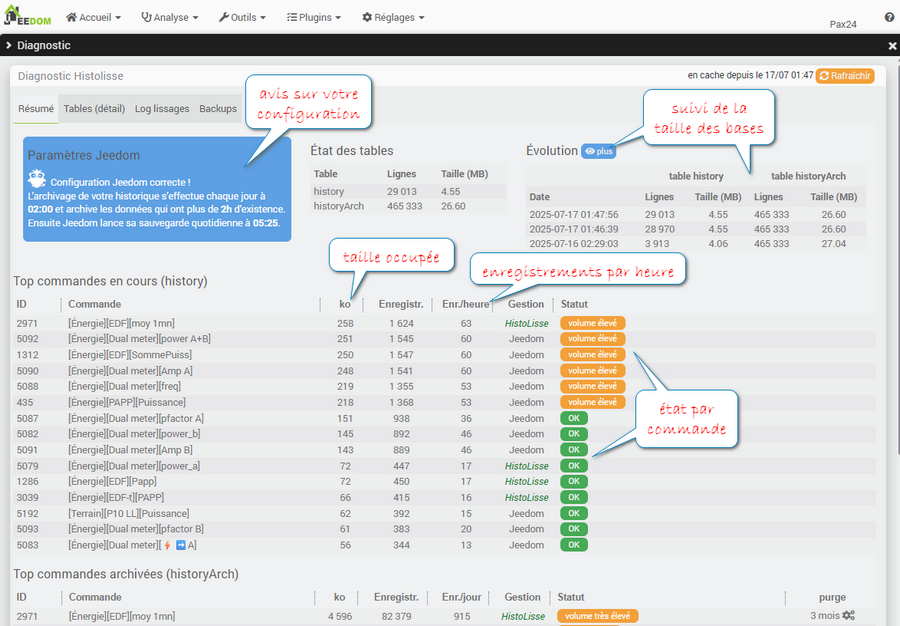This screenshot has width=900, height=626.
Task: Click volume élevé badge for row 1312
Action: 592,355
